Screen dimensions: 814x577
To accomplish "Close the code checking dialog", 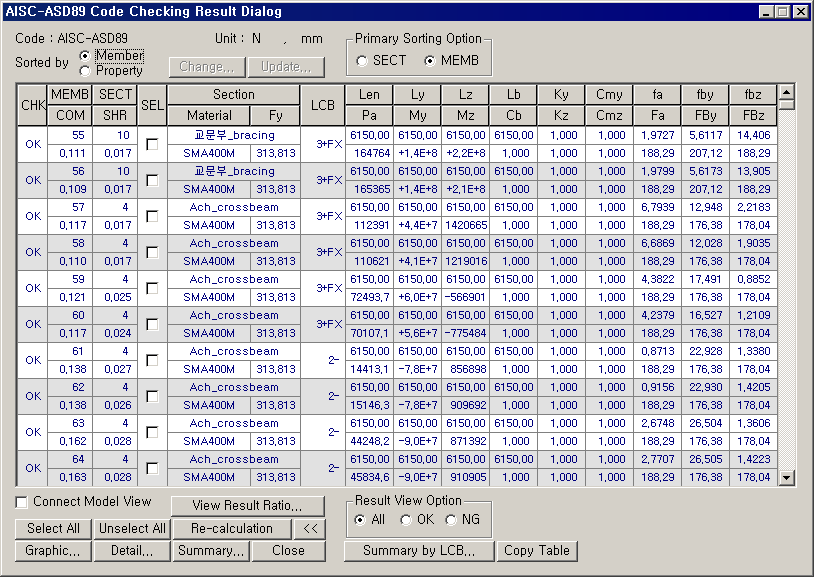I will pos(291,550).
